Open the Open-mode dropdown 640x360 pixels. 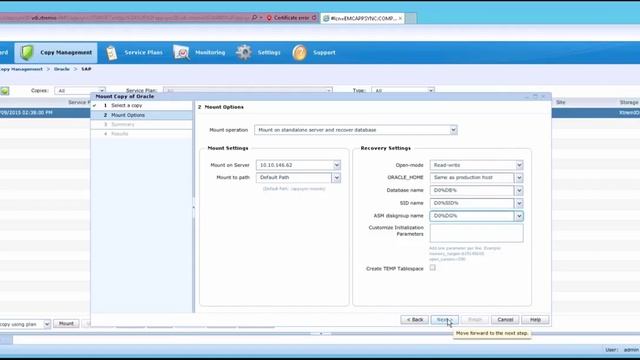pyautogui.click(x=519, y=165)
